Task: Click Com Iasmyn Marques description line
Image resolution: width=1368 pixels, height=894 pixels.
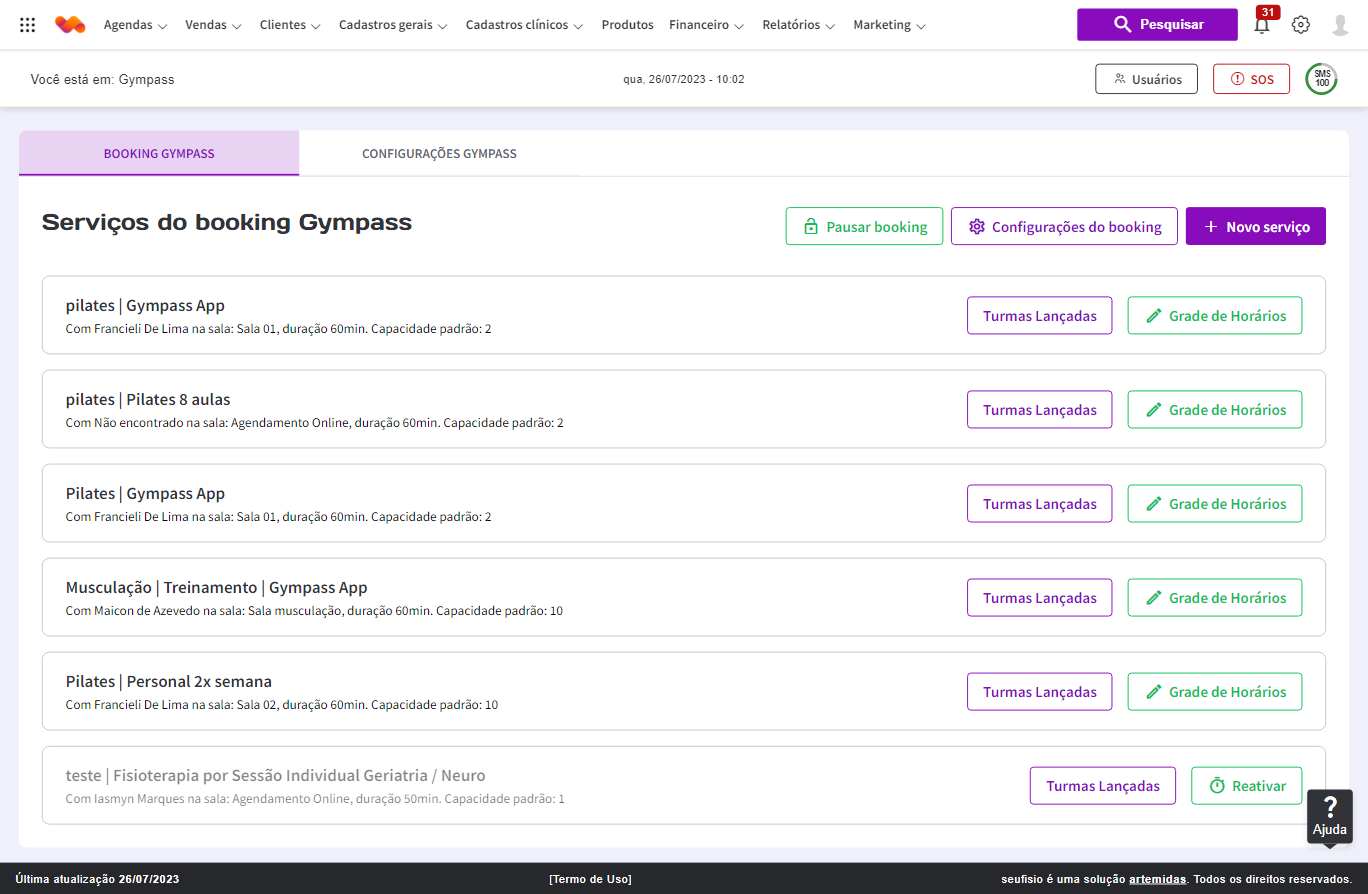Action: 315,799
